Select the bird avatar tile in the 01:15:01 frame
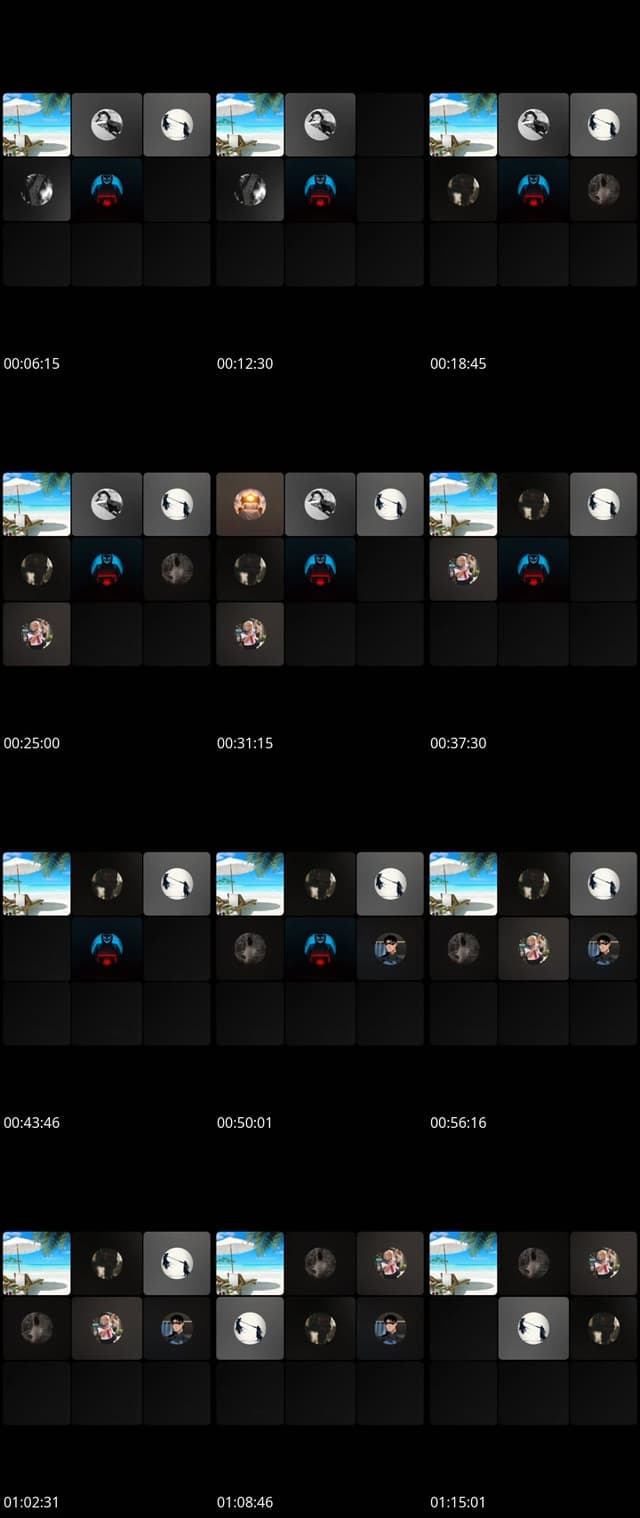The height and width of the screenshot is (1518, 640). pyautogui.click(x=533, y=1328)
